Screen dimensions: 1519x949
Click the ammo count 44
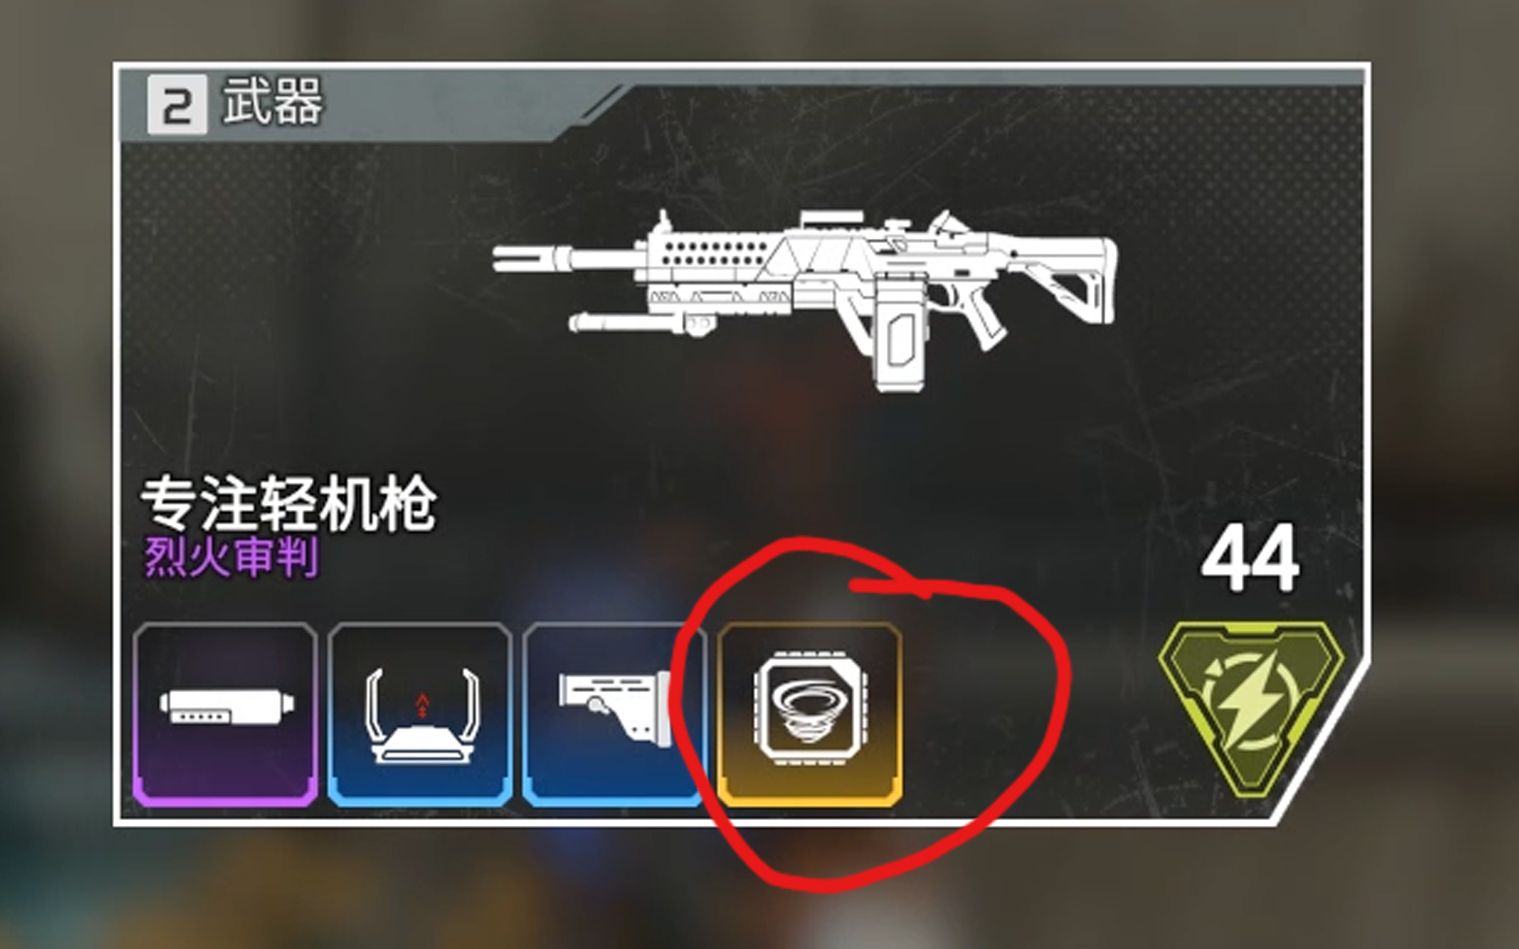point(1250,558)
